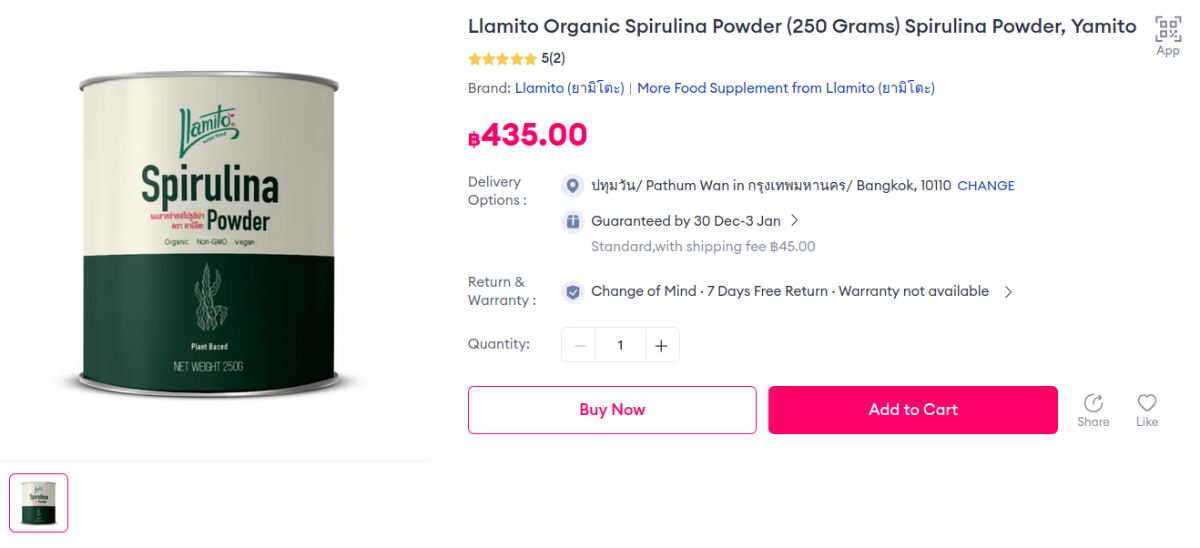Viewport: 1200px width, 548px height.
Task: Open the App QR code icon
Action: click(x=1167, y=29)
